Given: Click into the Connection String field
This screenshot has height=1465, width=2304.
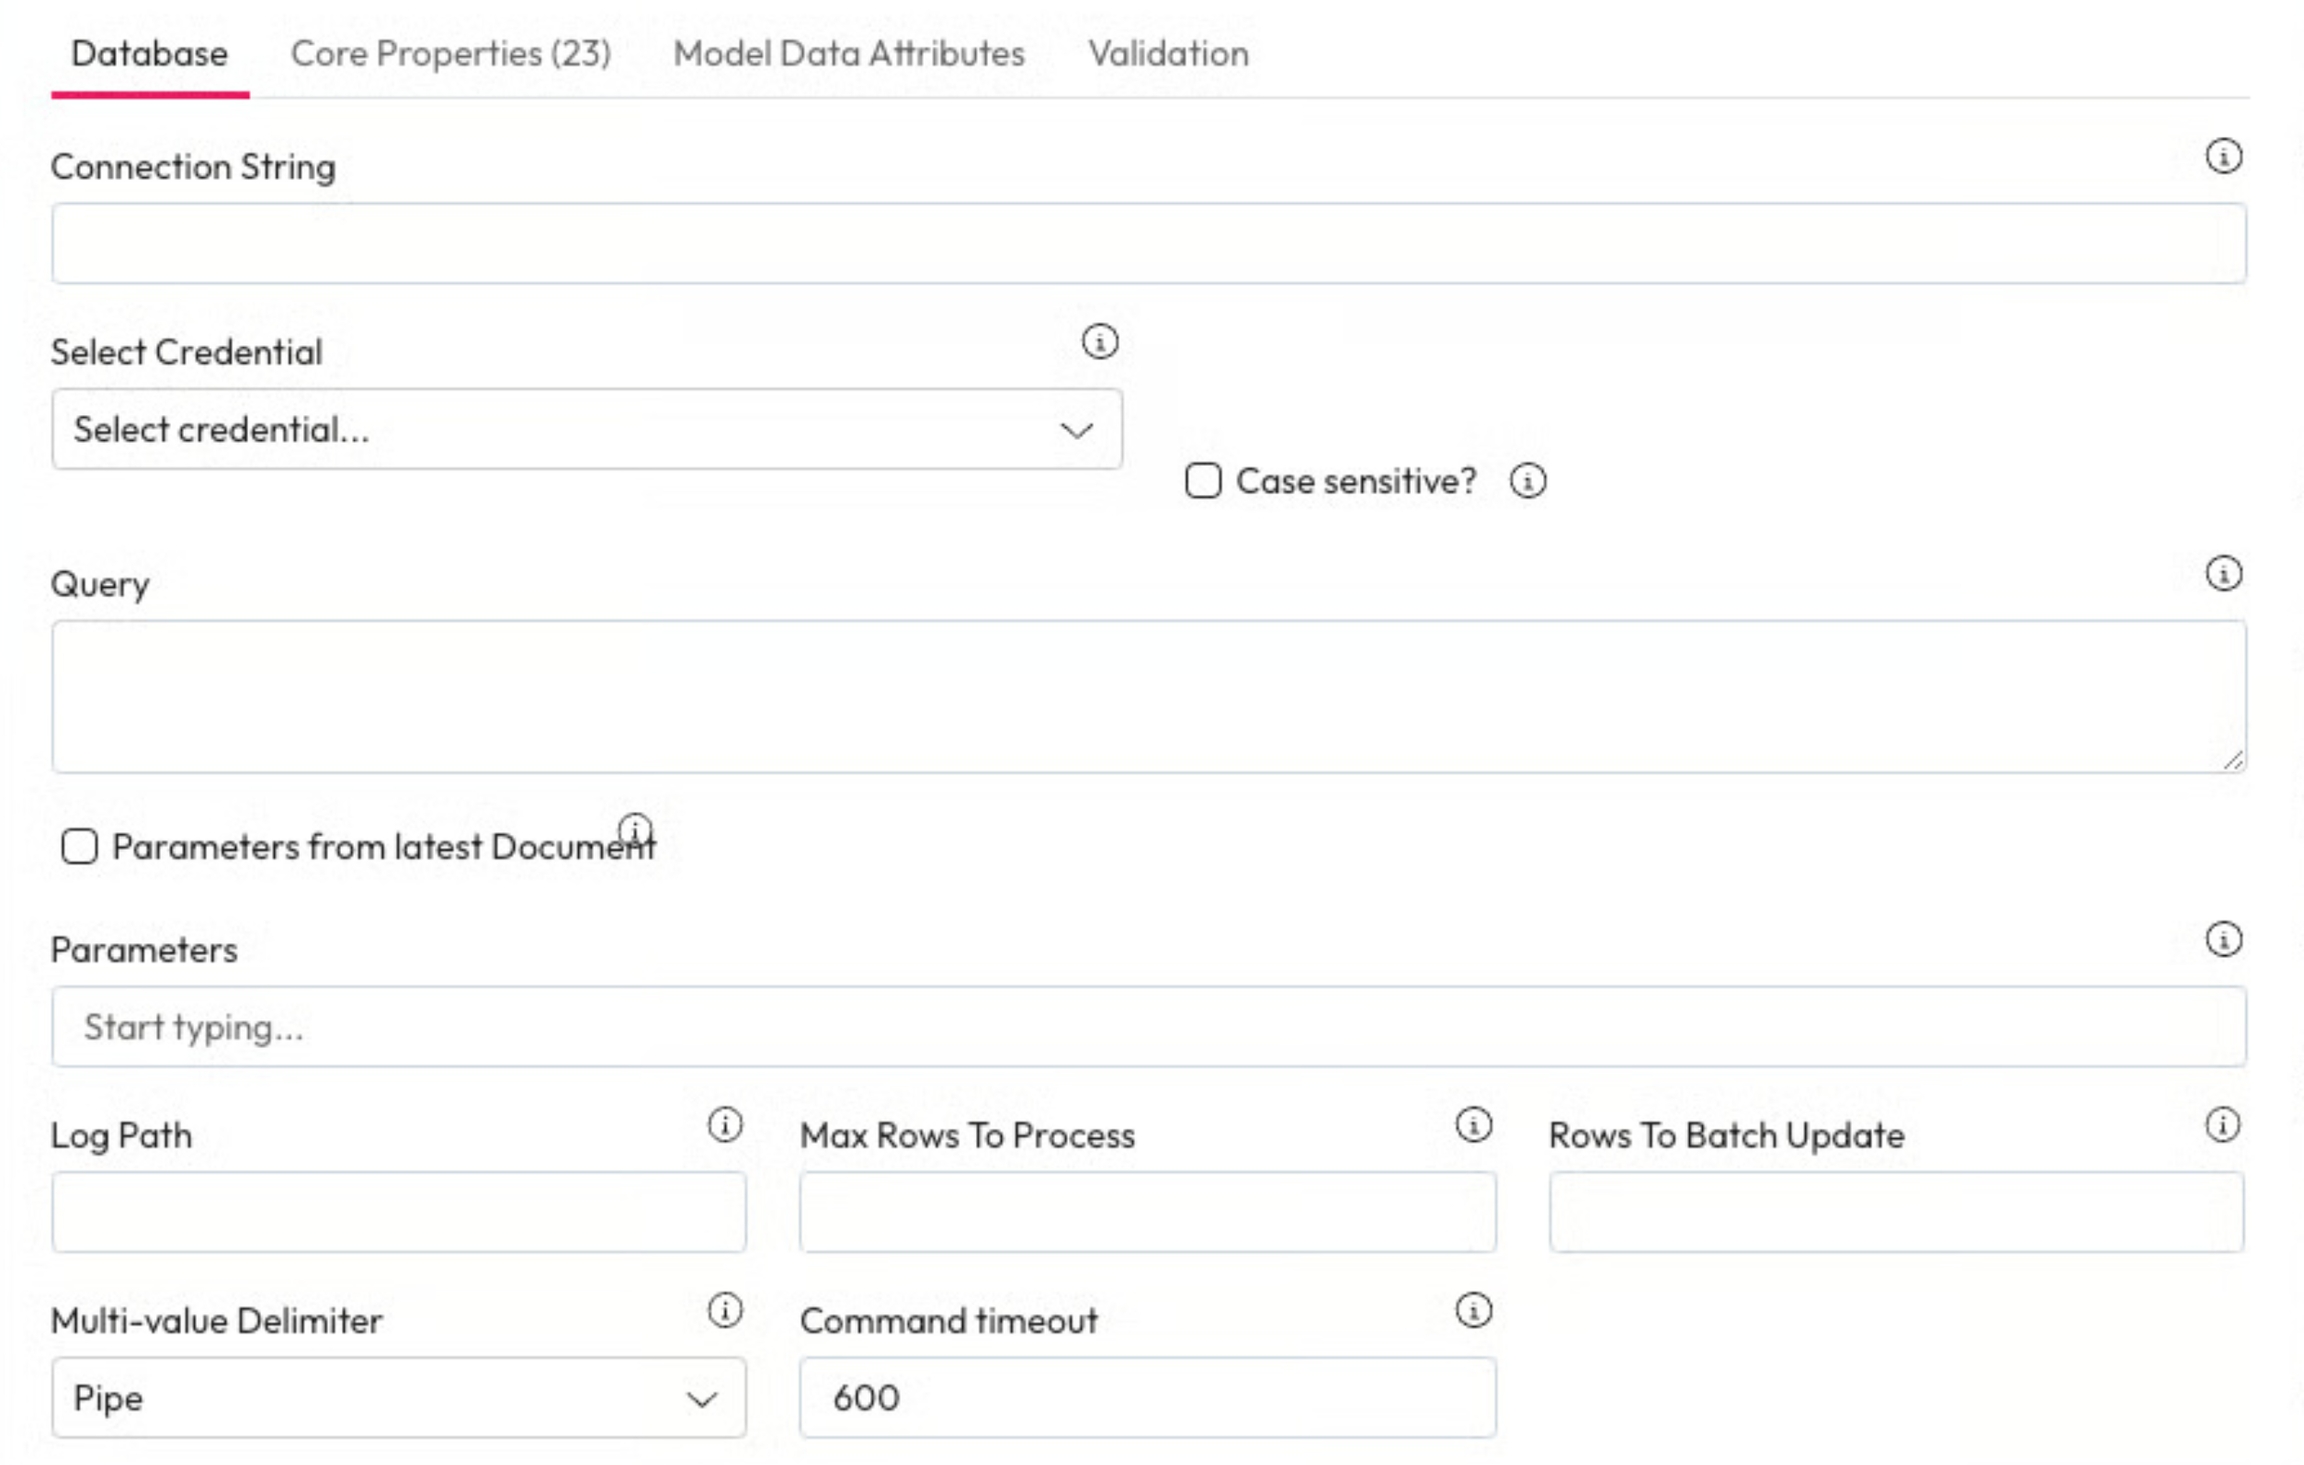Looking at the screenshot, I should pos(1148,244).
